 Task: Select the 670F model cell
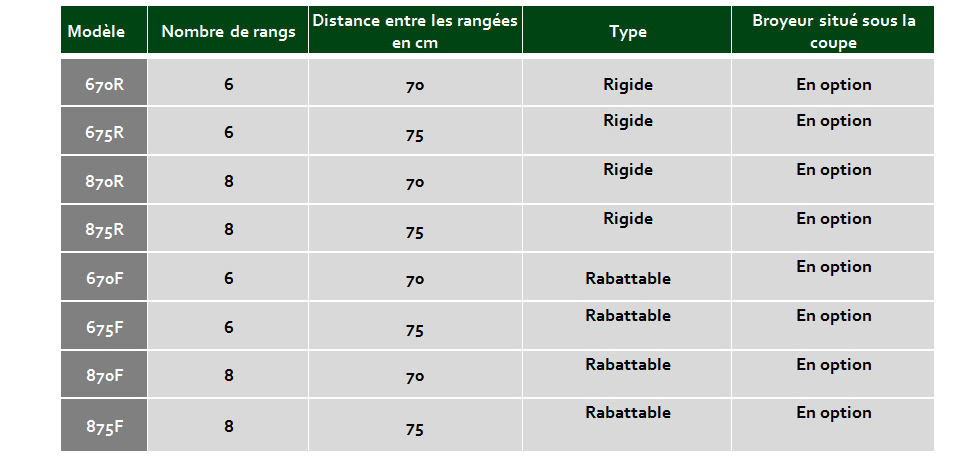pos(104,277)
